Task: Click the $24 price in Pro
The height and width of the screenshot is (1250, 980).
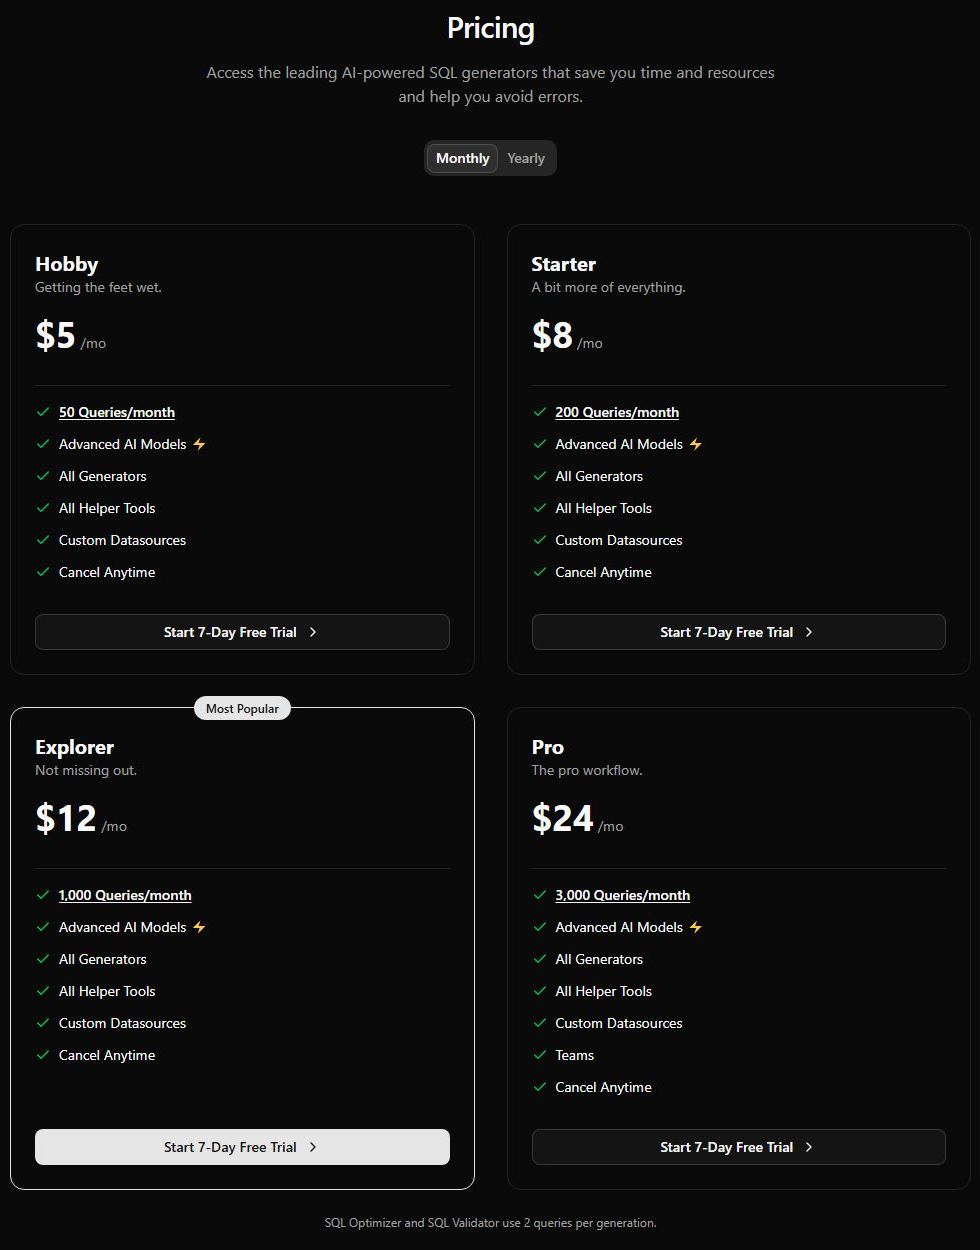Action: coord(563,818)
